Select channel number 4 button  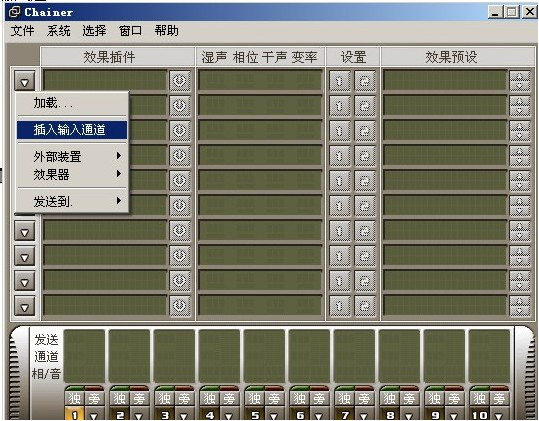pos(210,414)
